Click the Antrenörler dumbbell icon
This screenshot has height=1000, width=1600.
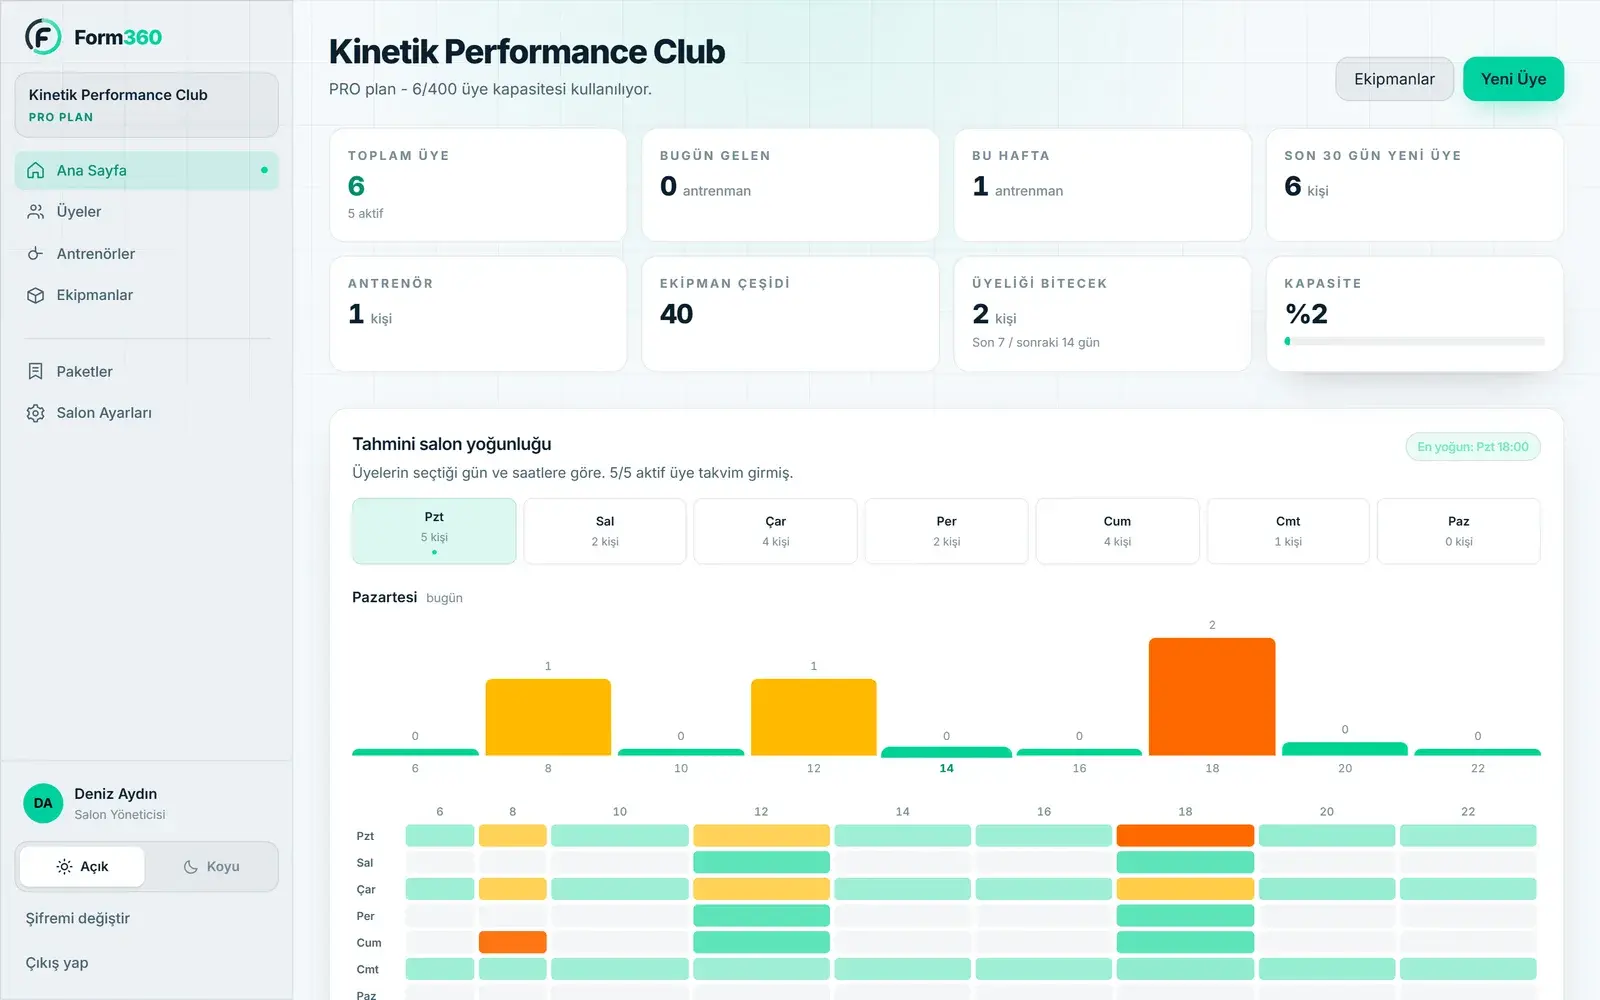36,254
